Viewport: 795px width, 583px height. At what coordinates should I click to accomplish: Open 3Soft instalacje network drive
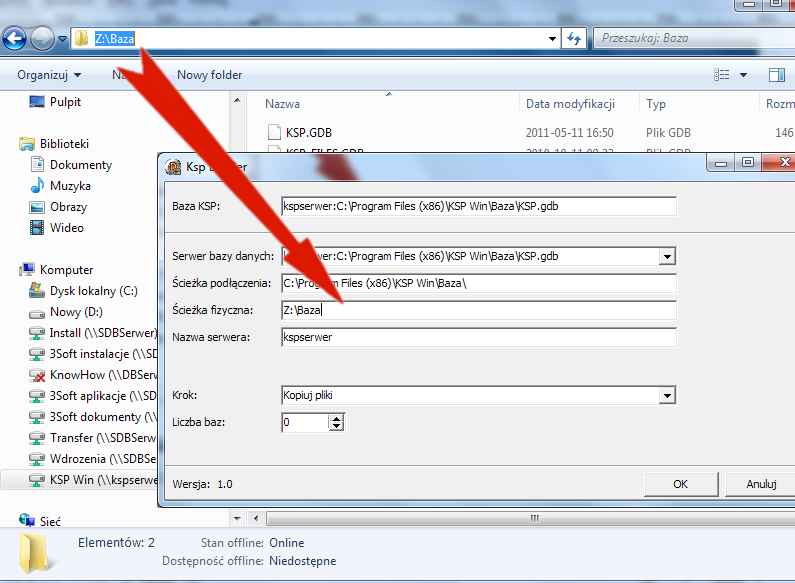103,354
